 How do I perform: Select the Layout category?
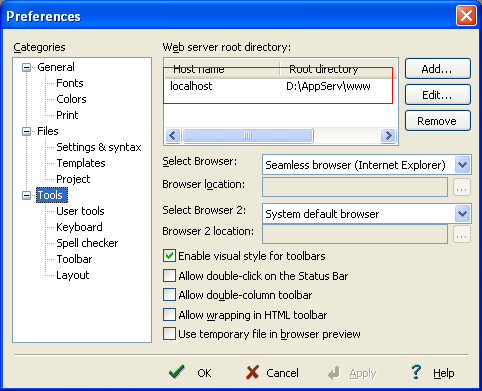(x=73, y=275)
